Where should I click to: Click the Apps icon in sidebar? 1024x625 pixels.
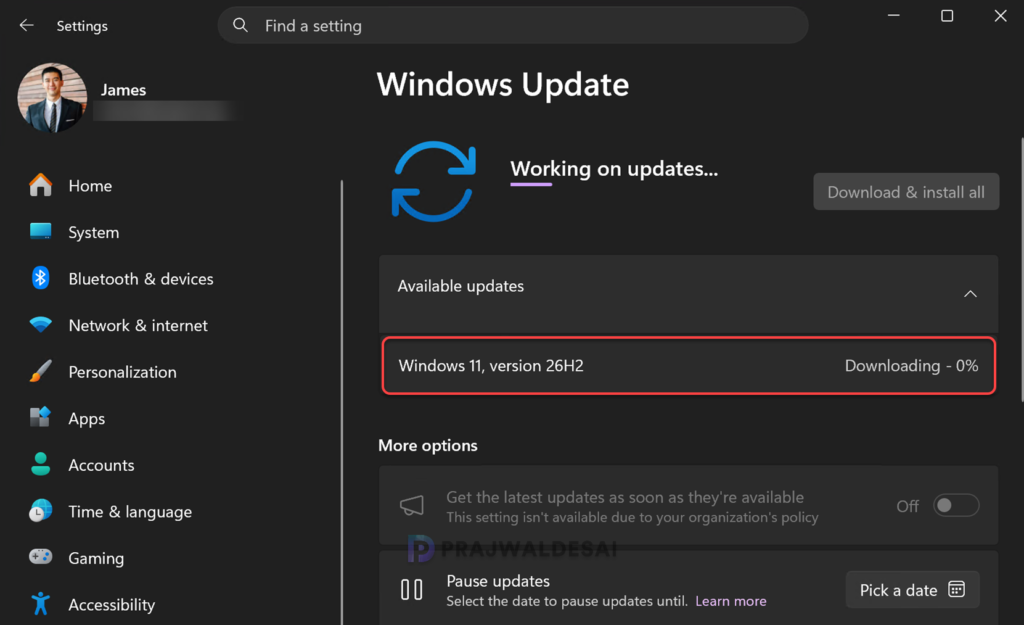pyautogui.click(x=40, y=417)
